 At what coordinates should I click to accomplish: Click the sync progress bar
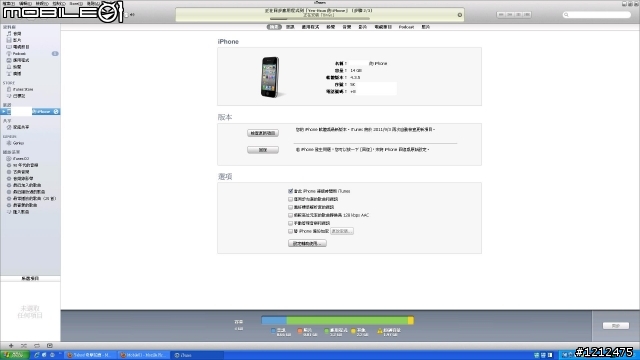320,19
